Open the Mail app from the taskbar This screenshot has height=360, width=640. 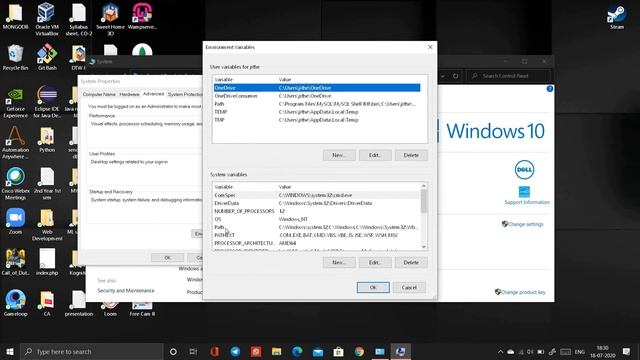[318, 351]
